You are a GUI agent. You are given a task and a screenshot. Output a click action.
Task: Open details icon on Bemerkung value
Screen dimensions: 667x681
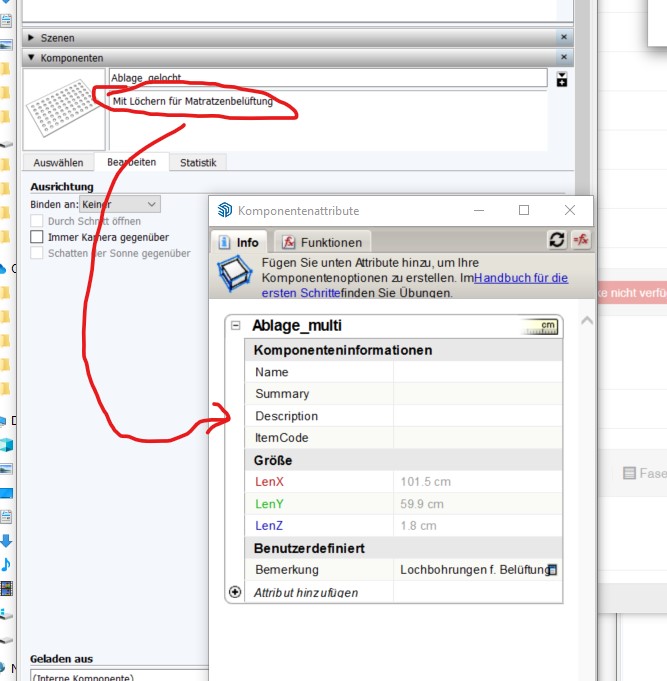(553, 570)
